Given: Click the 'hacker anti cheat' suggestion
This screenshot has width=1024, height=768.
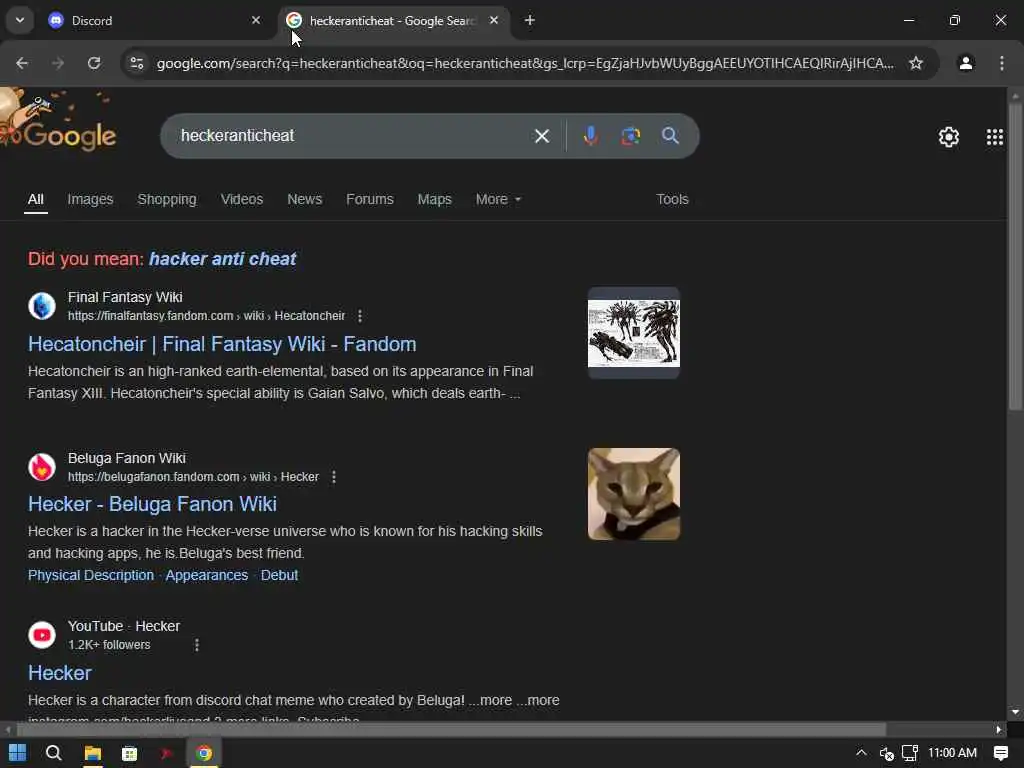Looking at the screenshot, I should (x=222, y=259).
